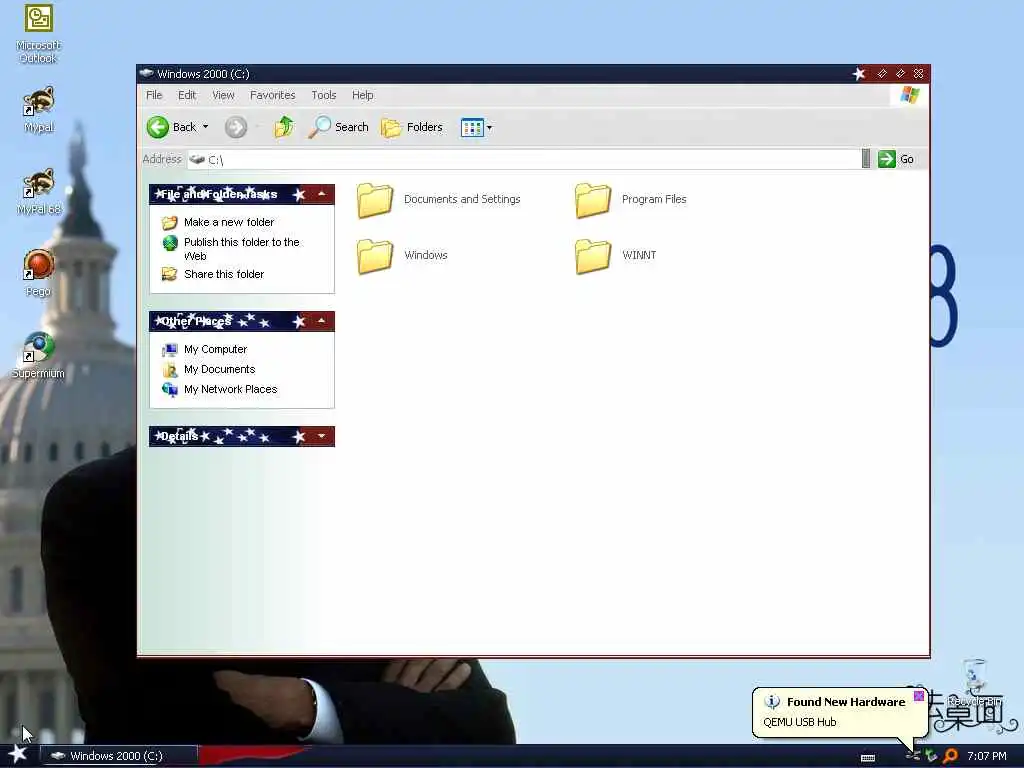
Task: Select the WINNT folder icon
Action: [x=593, y=256]
